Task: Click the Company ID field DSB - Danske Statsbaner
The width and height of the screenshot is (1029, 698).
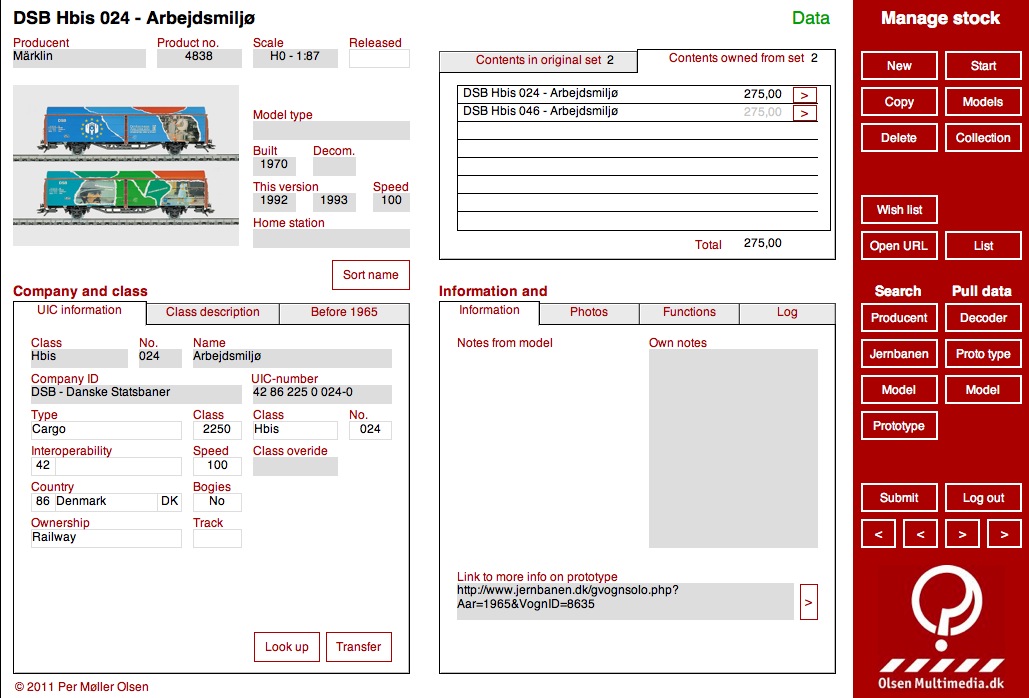Action: 136,394
